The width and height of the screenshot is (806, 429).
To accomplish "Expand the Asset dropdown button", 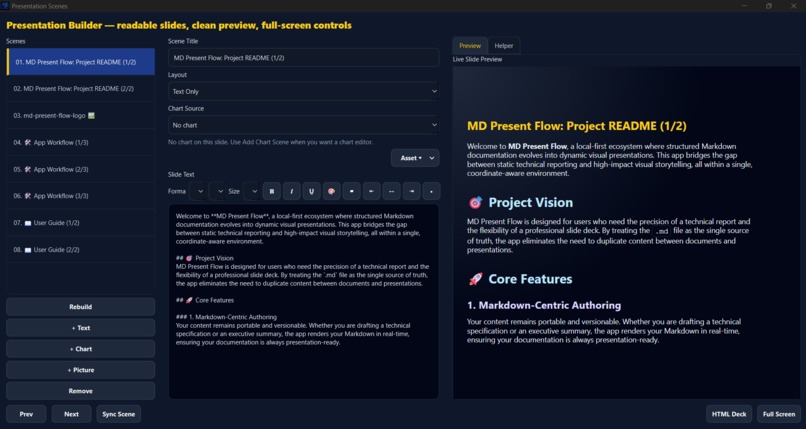I will (415, 158).
